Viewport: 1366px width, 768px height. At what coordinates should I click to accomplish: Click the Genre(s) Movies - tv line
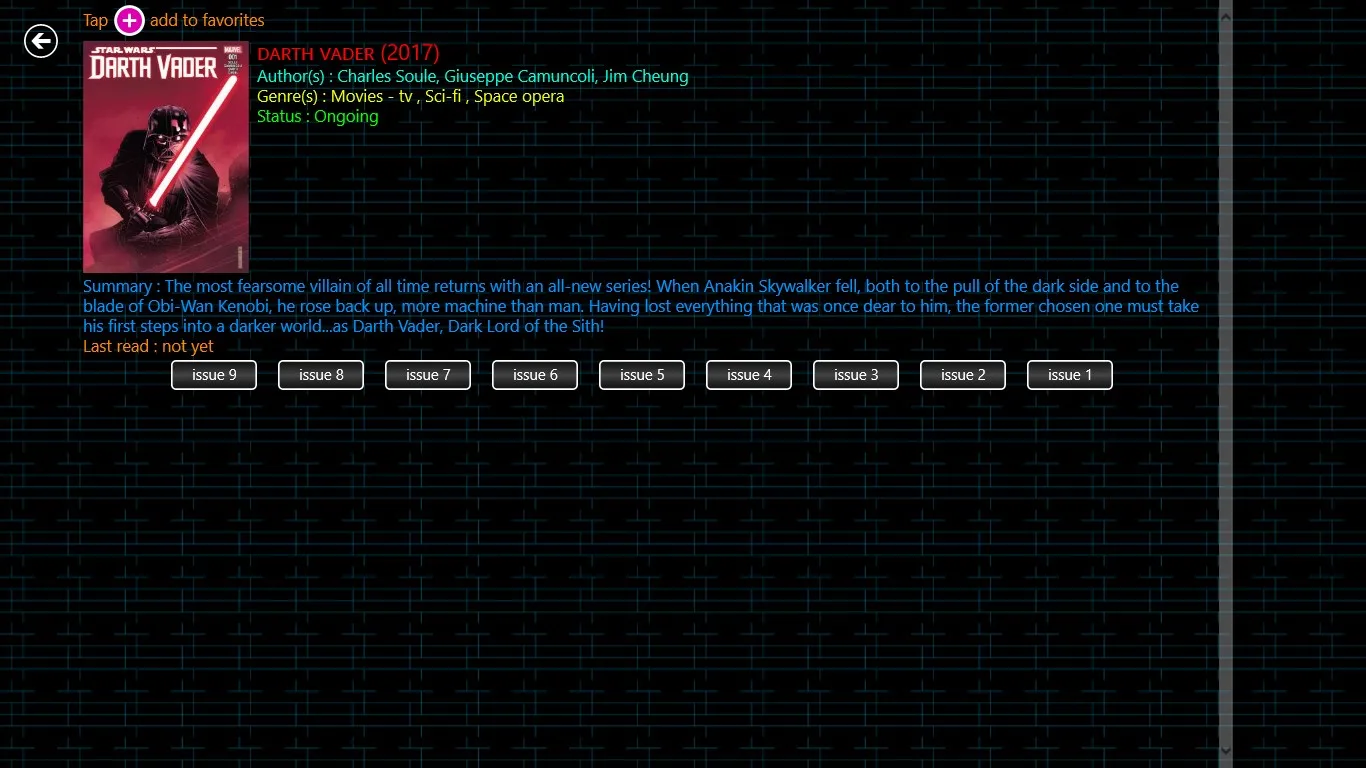point(411,96)
